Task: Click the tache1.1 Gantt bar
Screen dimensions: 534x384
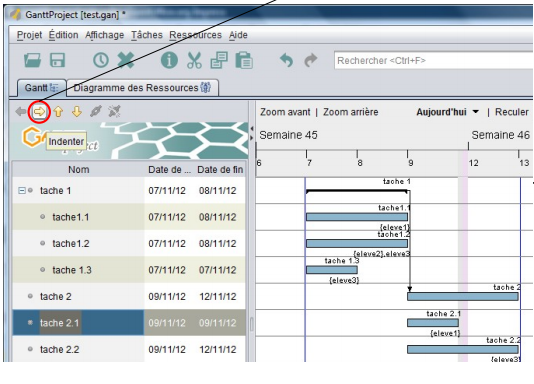Action: (357, 217)
